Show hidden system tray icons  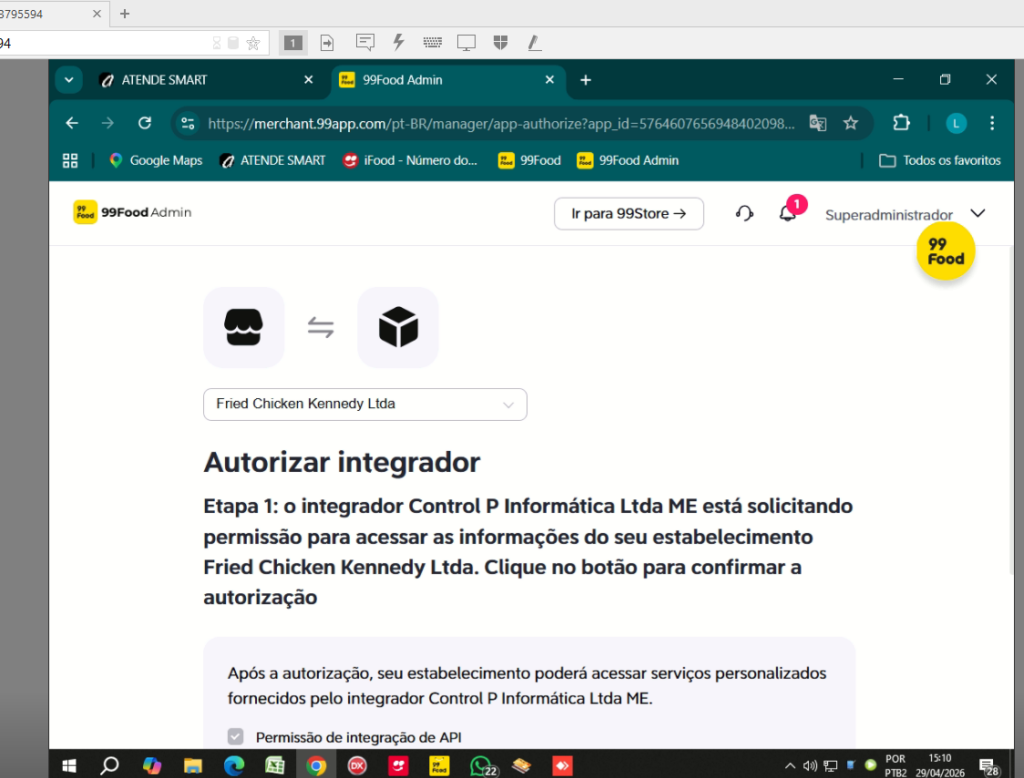(x=790, y=766)
